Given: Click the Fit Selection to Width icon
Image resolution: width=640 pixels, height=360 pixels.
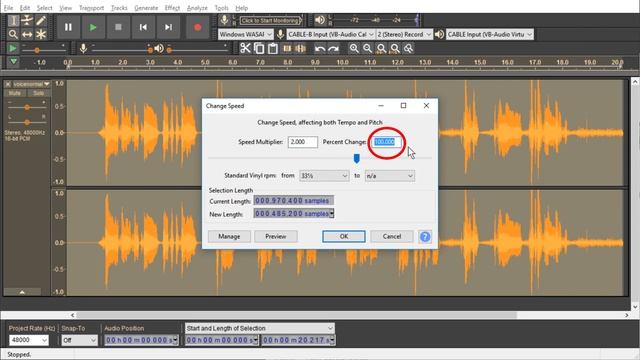Looking at the screenshot, I should tap(381, 49).
